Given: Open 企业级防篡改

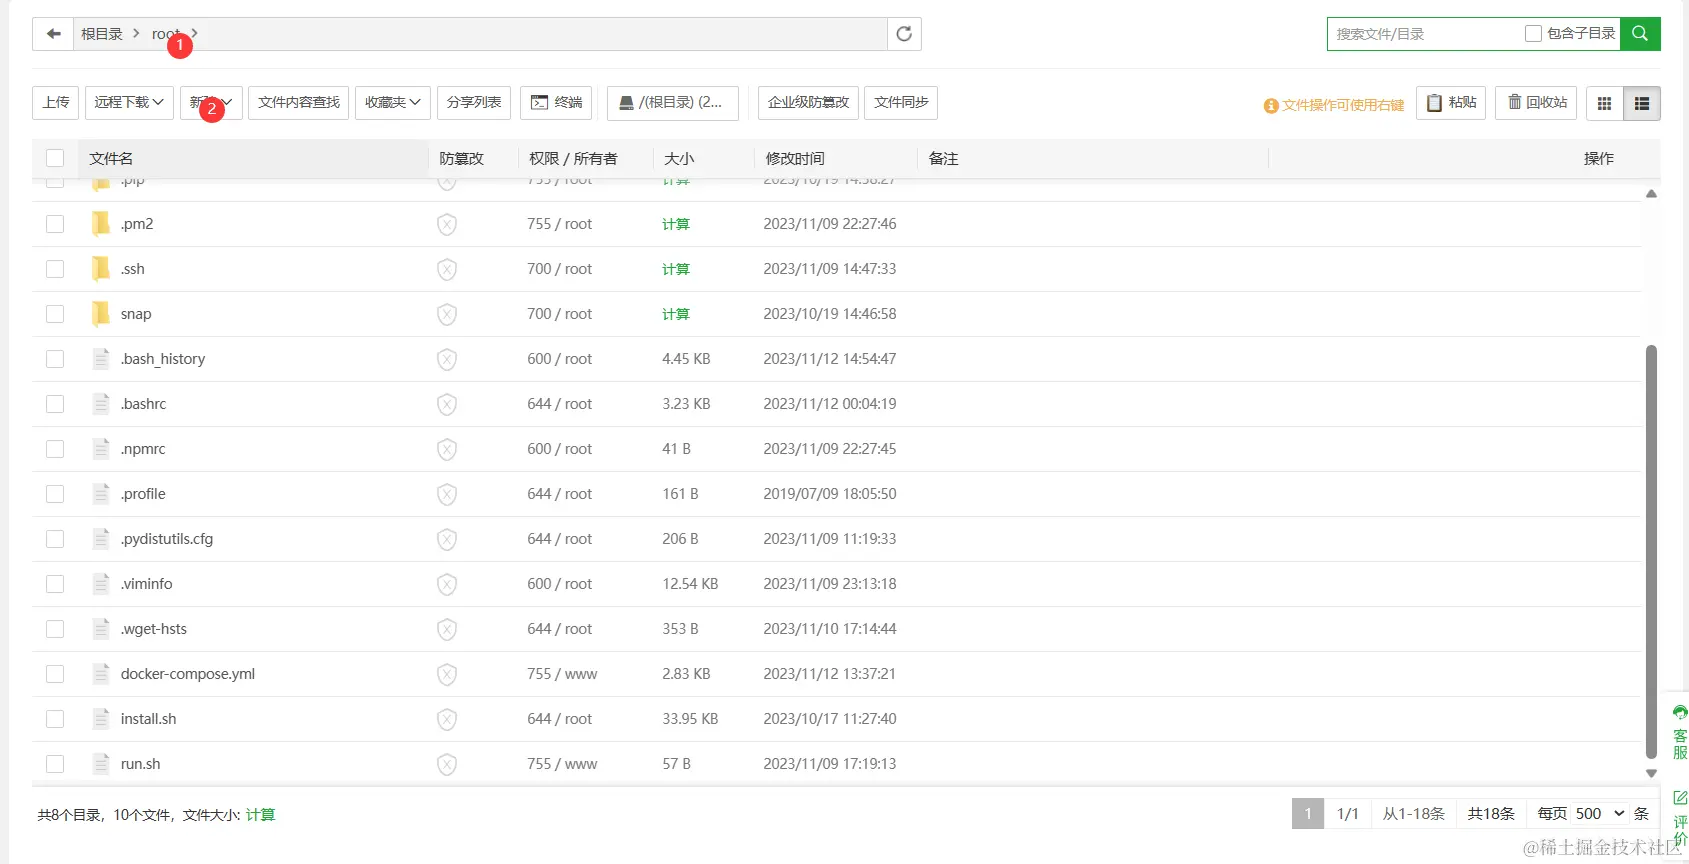Looking at the screenshot, I should [x=808, y=103].
